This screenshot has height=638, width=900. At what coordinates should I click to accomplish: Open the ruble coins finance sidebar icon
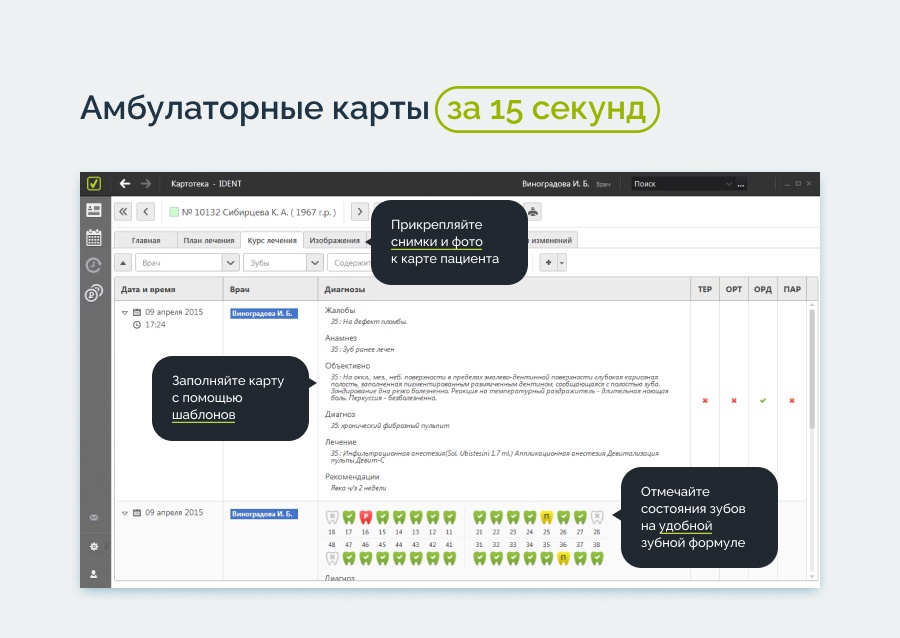coord(94,293)
